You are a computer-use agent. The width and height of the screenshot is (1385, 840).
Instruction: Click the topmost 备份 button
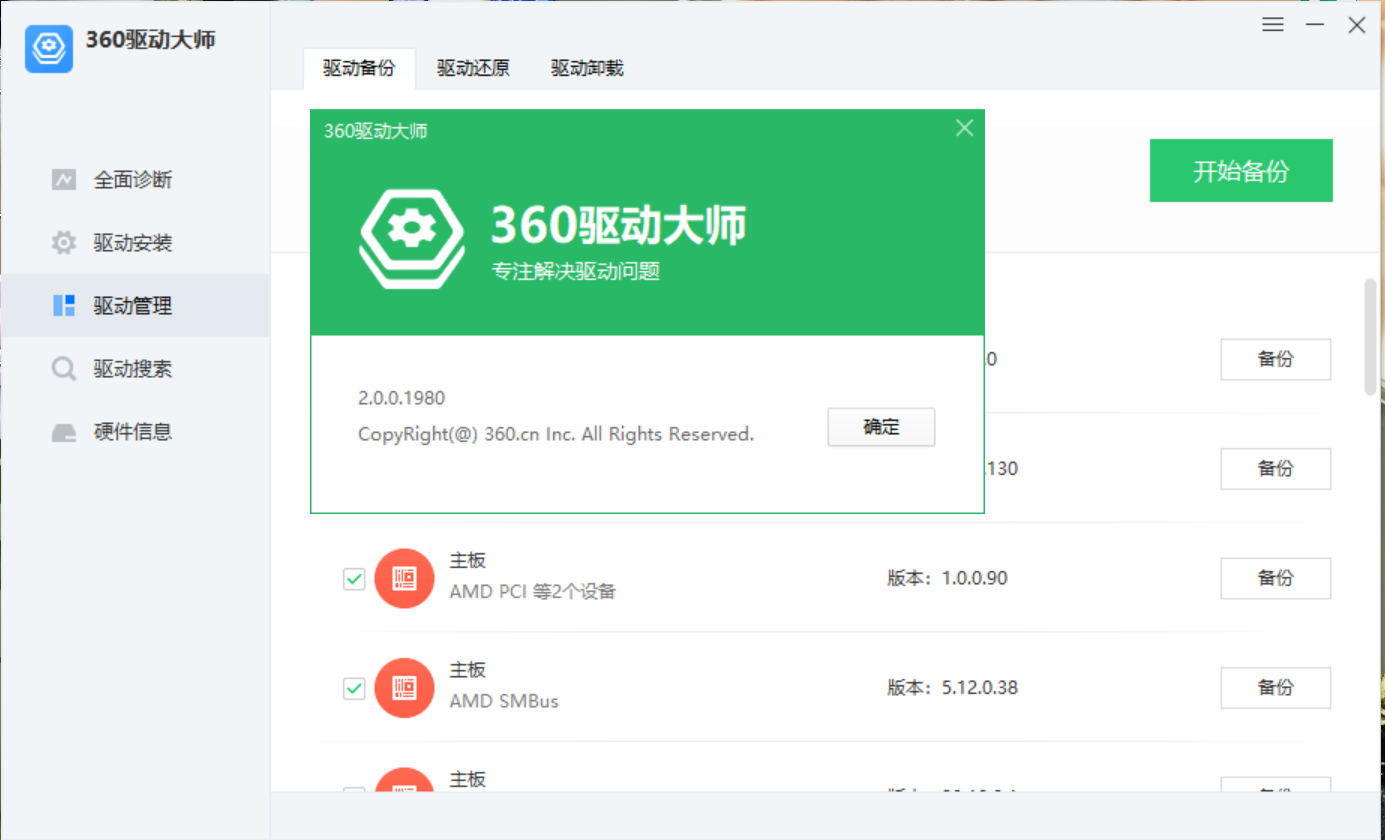[1275, 360]
